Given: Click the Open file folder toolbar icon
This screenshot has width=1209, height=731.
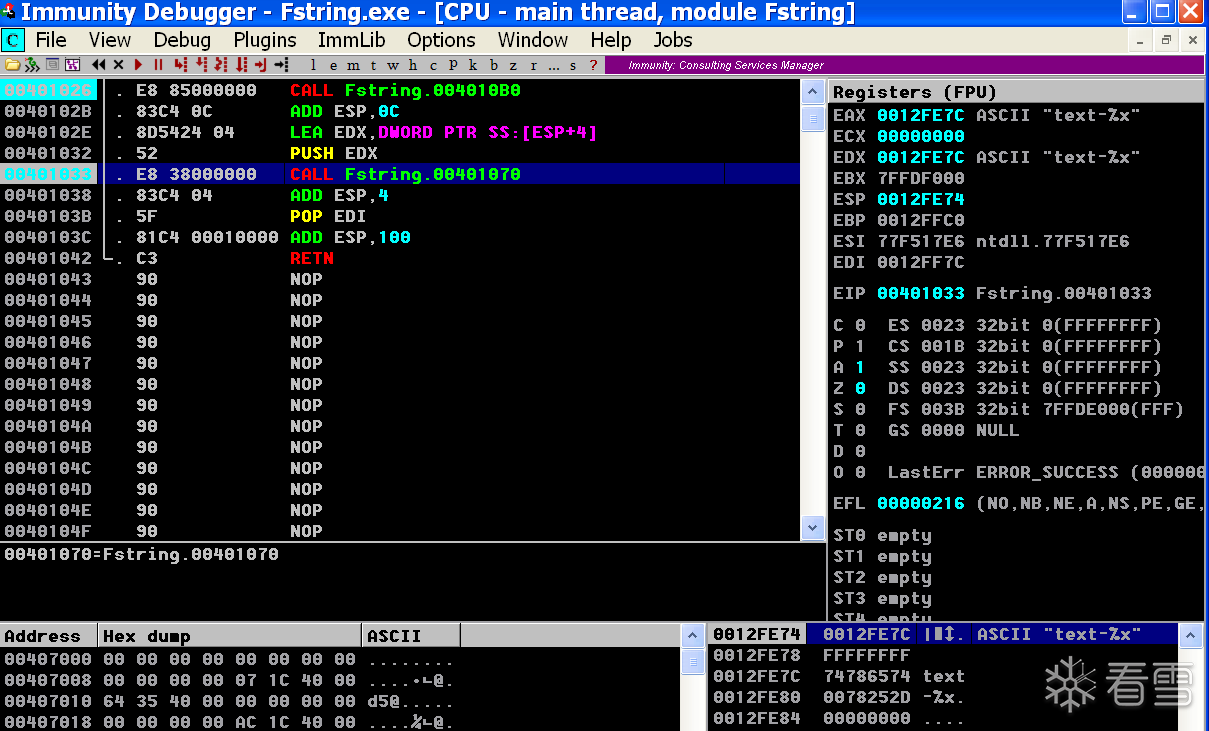Looking at the screenshot, I should pyautogui.click(x=12, y=65).
